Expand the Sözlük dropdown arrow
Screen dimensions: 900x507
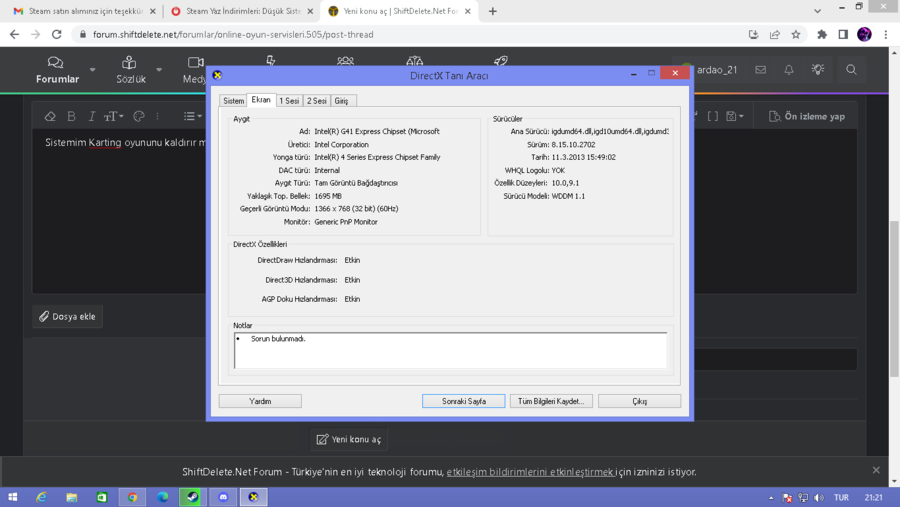(x=159, y=70)
